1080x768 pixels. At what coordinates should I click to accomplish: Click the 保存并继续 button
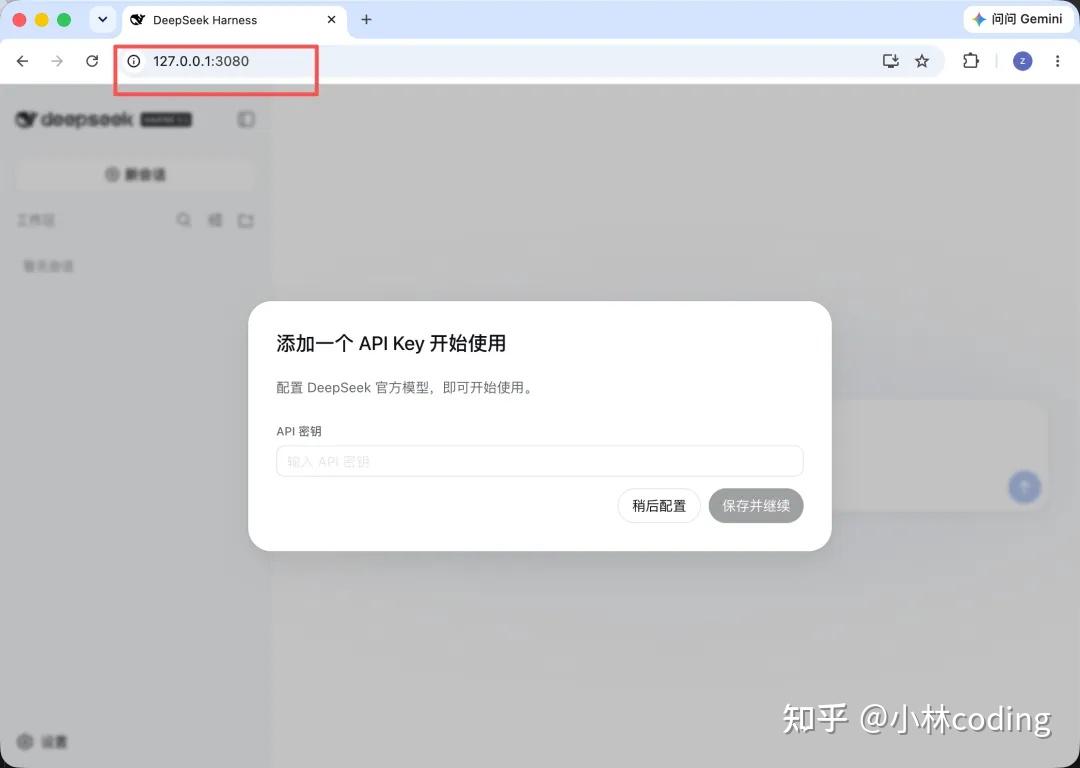click(x=756, y=506)
